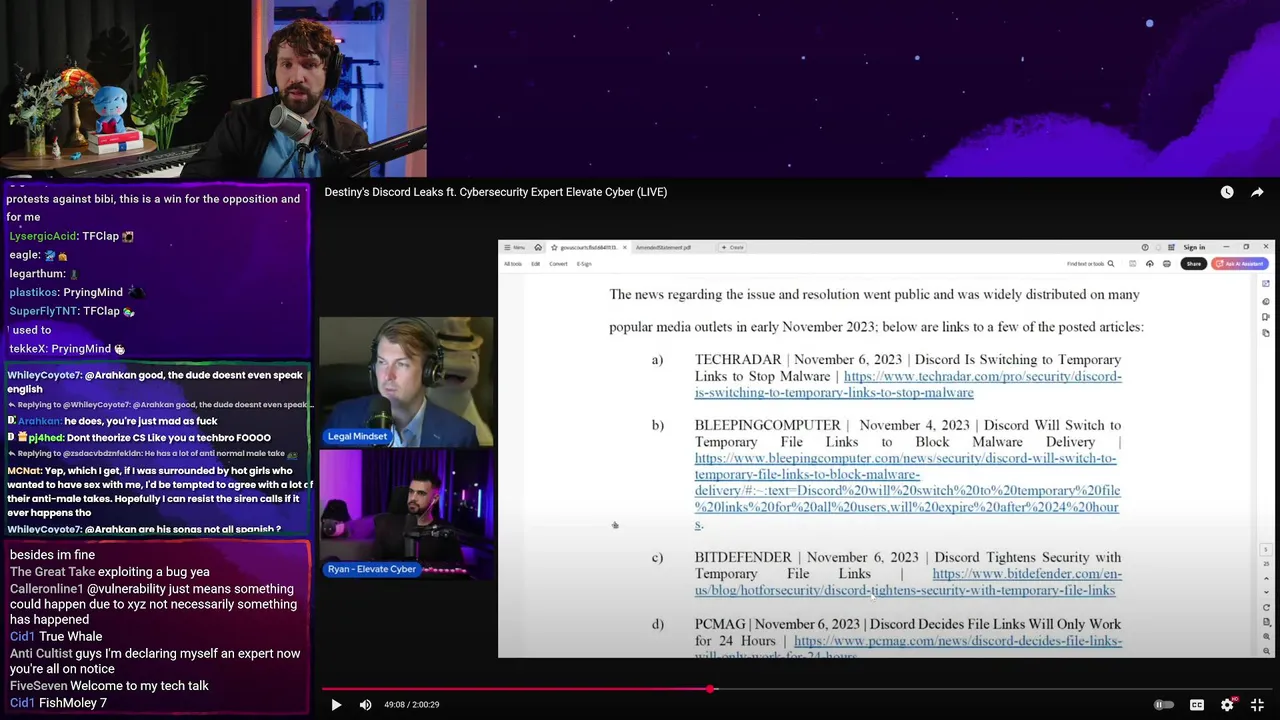Click Ryan - Elevate Cyber webcam thumbnail
The width and height of the screenshot is (1280, 720).
point(407,515)
